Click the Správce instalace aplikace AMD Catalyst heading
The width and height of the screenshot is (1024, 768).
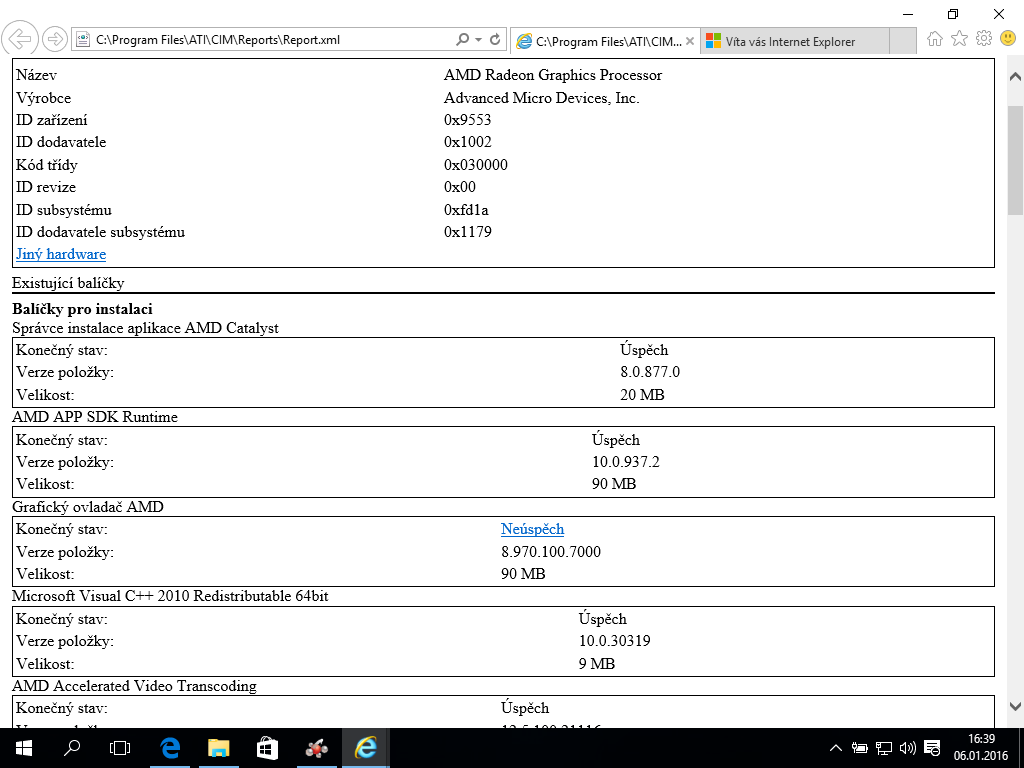tap(145, 328)
